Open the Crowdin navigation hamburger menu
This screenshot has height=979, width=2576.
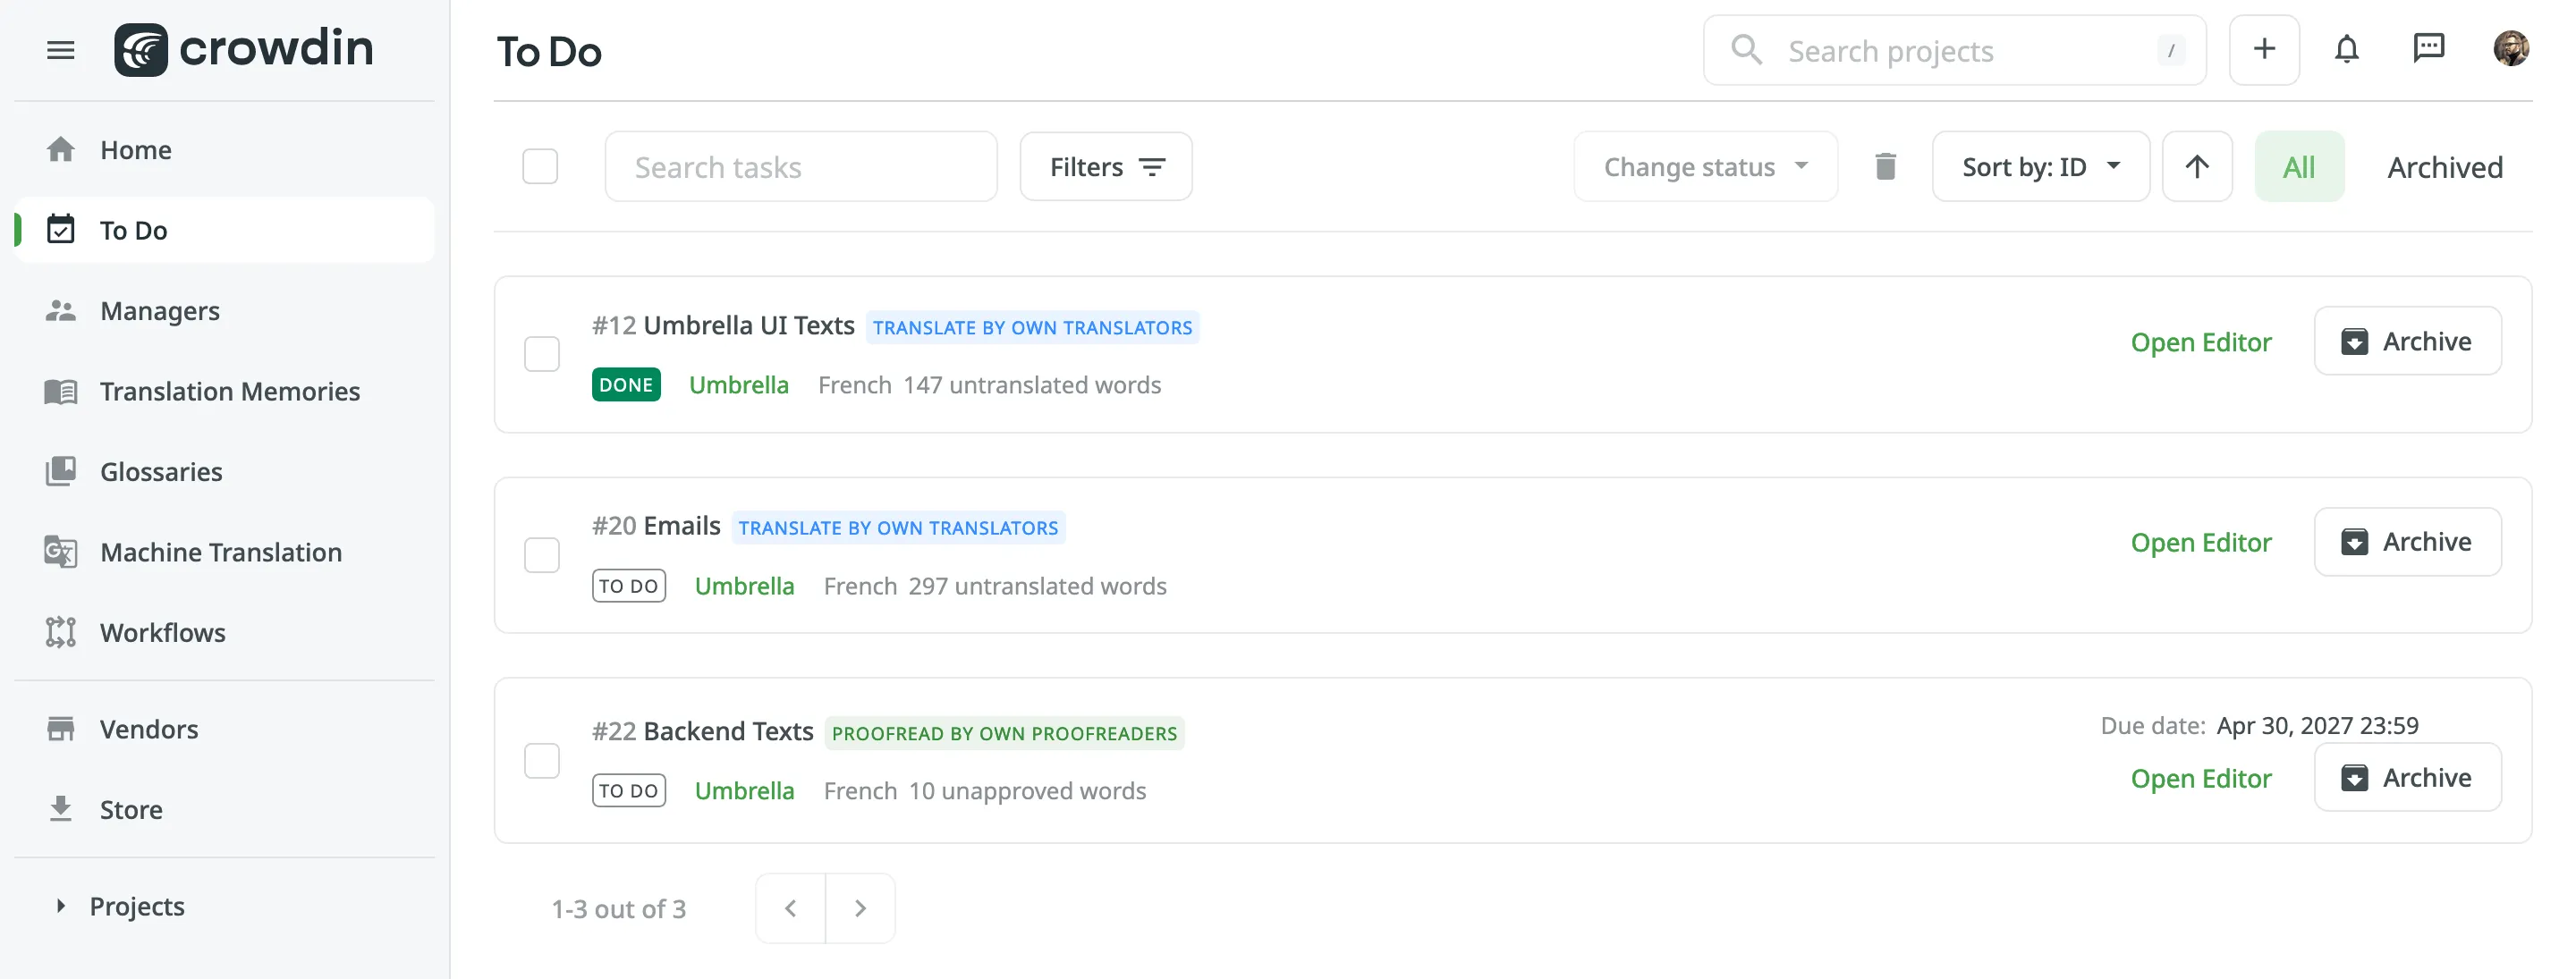pyautogui.click(x=60, y=50)
